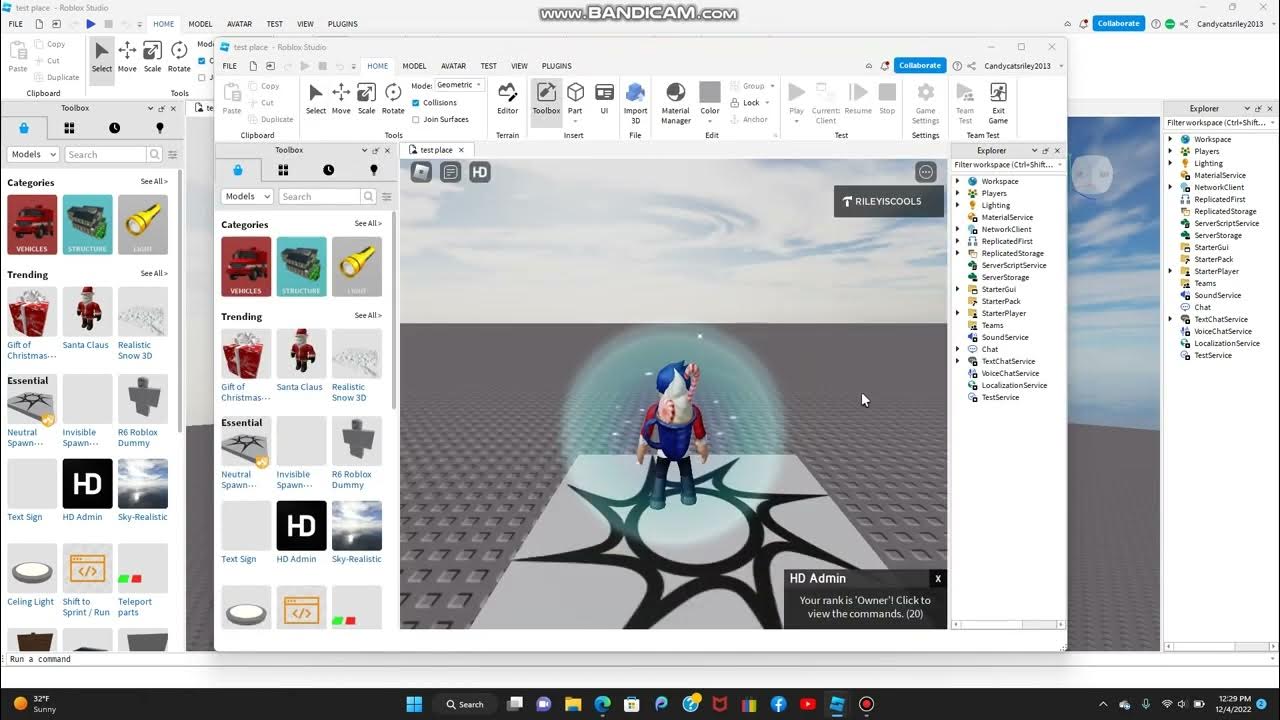Select the Move tool in front window
This screenshot has height=720, width=1280.
click(x=341, y=98)
